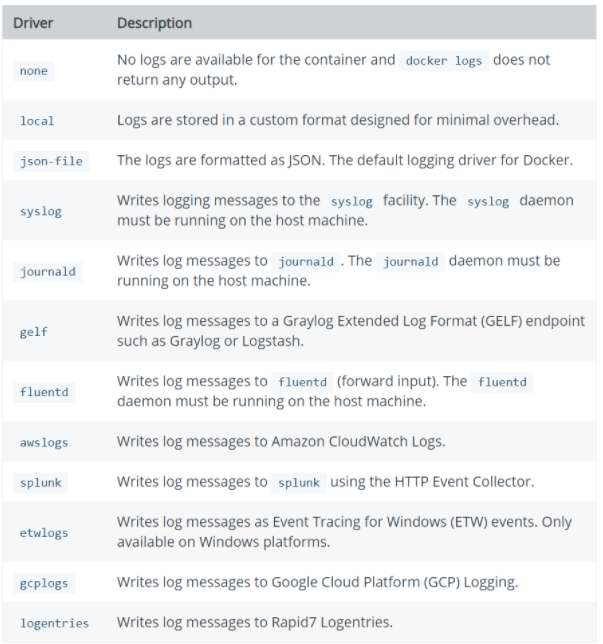Click the inline splunk code in its description
The image size is (603, 644).
[300, 482]
